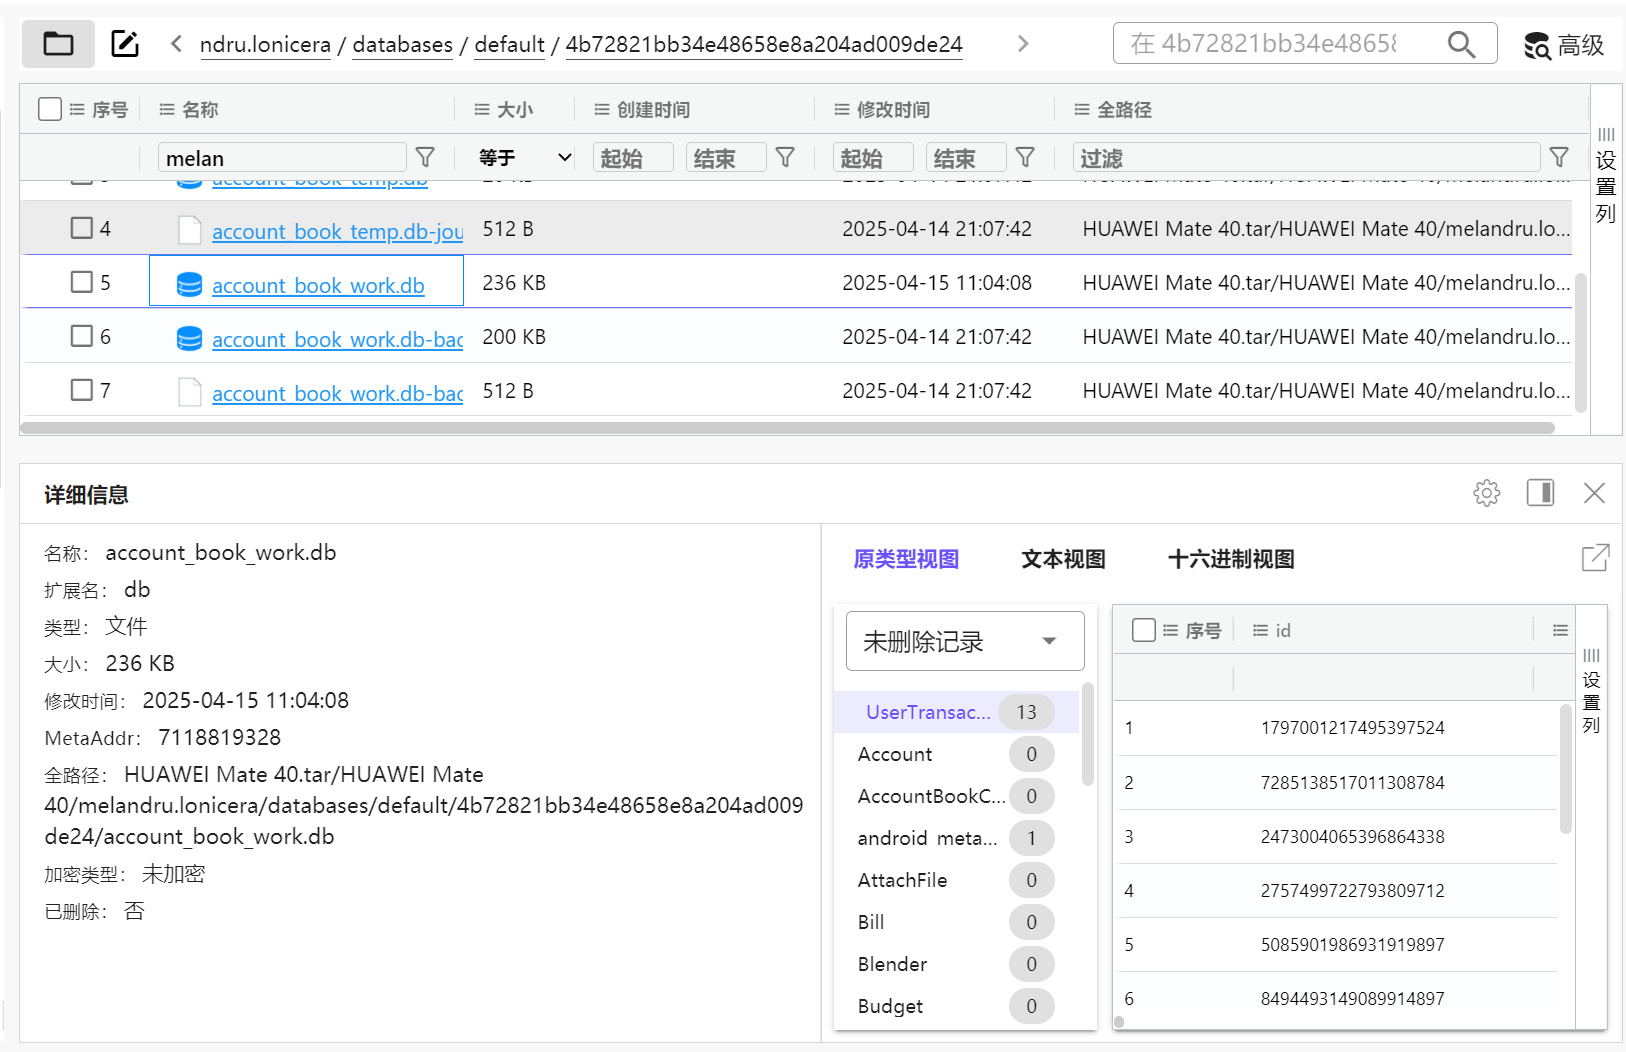Click the horizontal scrollbar under the file list
Viewport: 1626px width, 1052px height.
pos(787,428)
